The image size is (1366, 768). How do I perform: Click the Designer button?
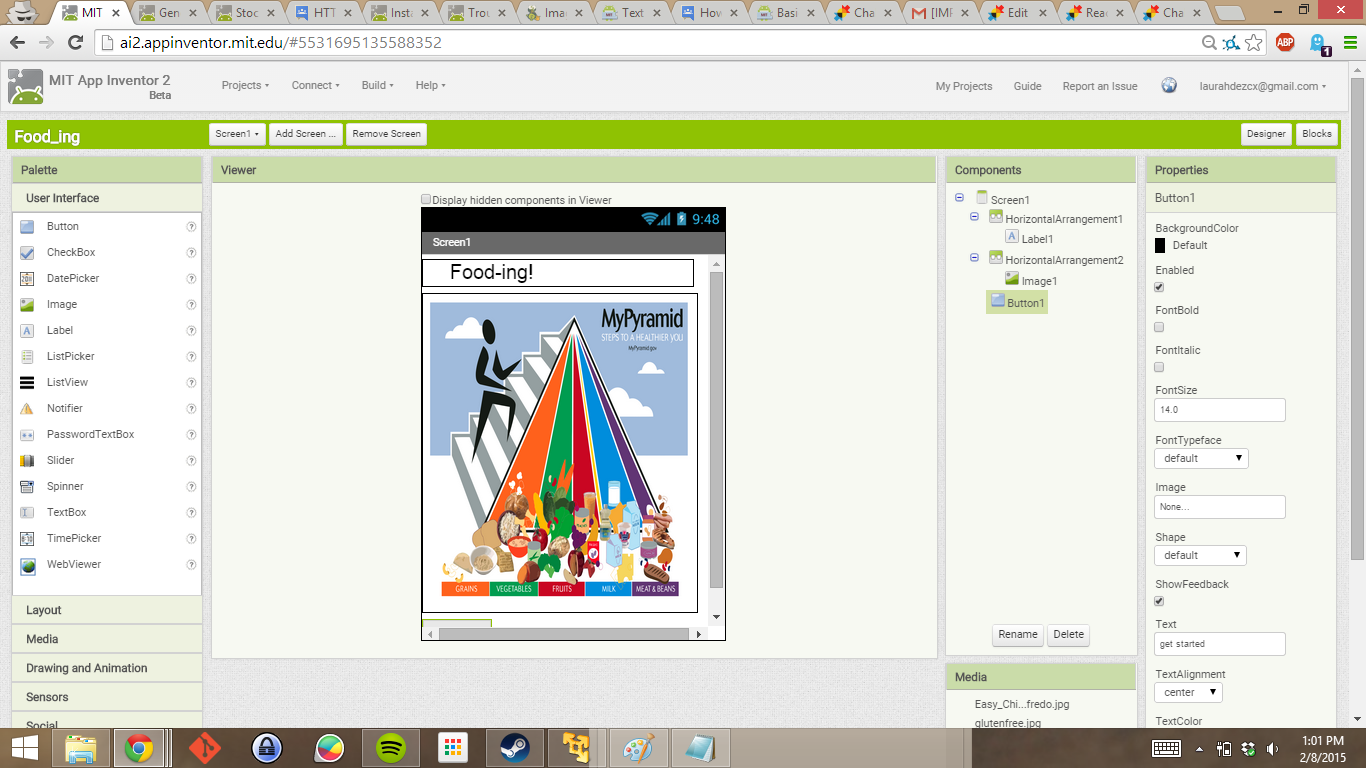[x=1266, y=134]
